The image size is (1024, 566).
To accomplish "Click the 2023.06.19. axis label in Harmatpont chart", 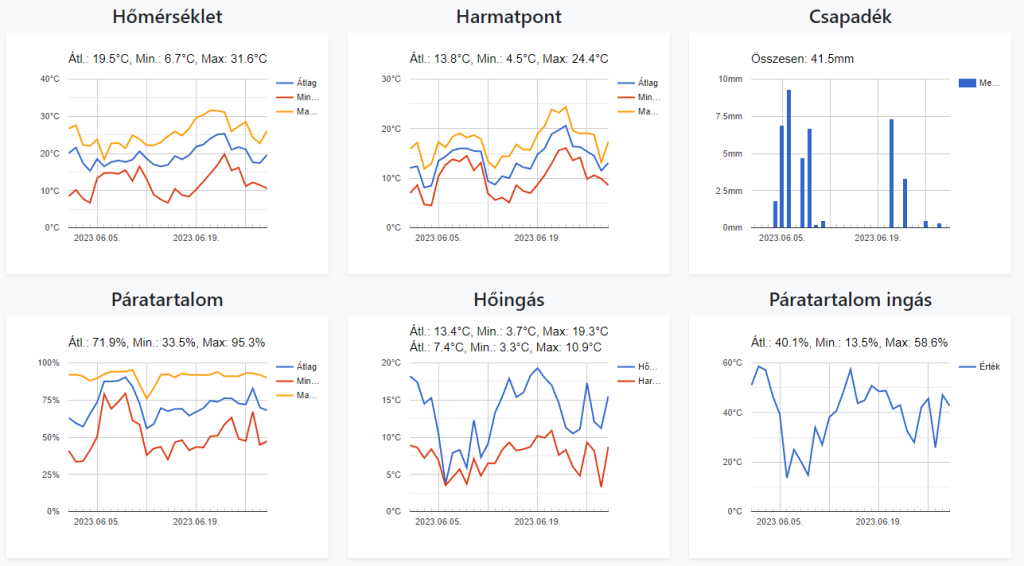I will [538, 238].
